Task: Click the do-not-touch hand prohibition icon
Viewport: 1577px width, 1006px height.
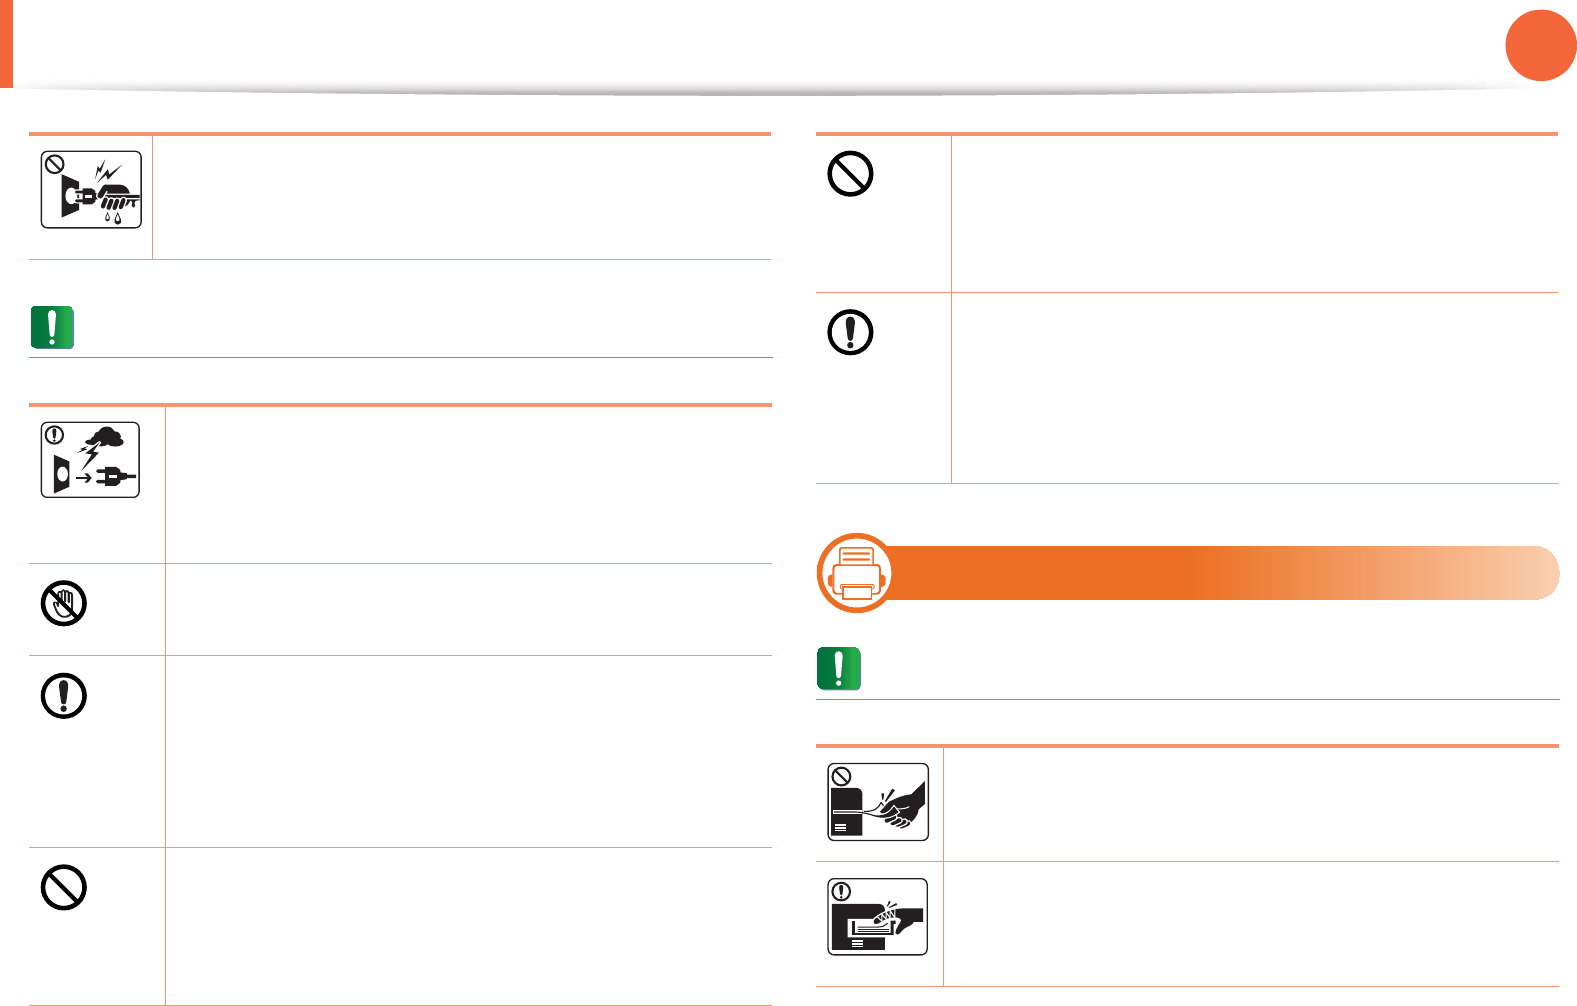Action: pos(63,604)
